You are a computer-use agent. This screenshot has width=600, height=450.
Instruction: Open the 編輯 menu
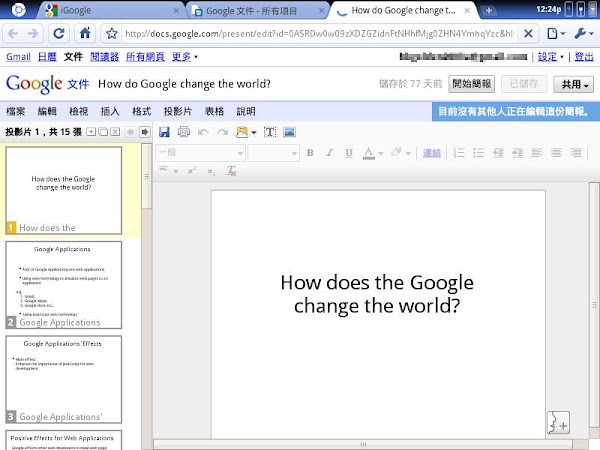[47, 111]
